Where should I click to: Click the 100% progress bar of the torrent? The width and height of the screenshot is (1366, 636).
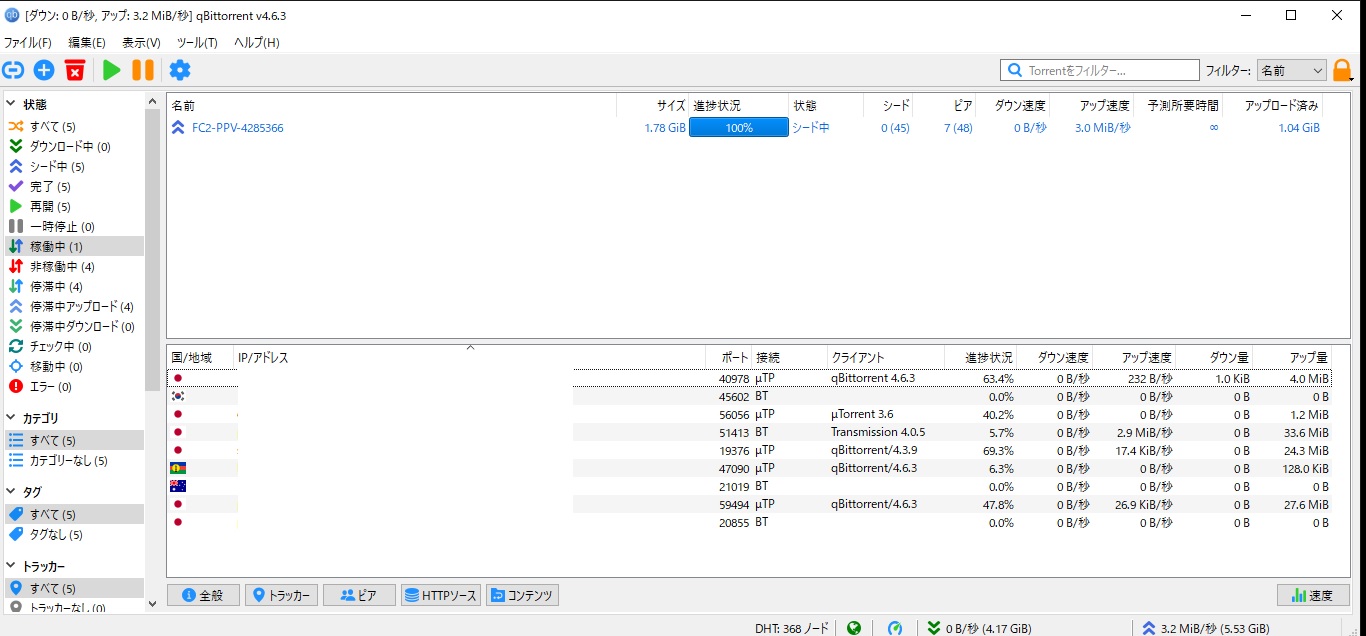point(738,128)
